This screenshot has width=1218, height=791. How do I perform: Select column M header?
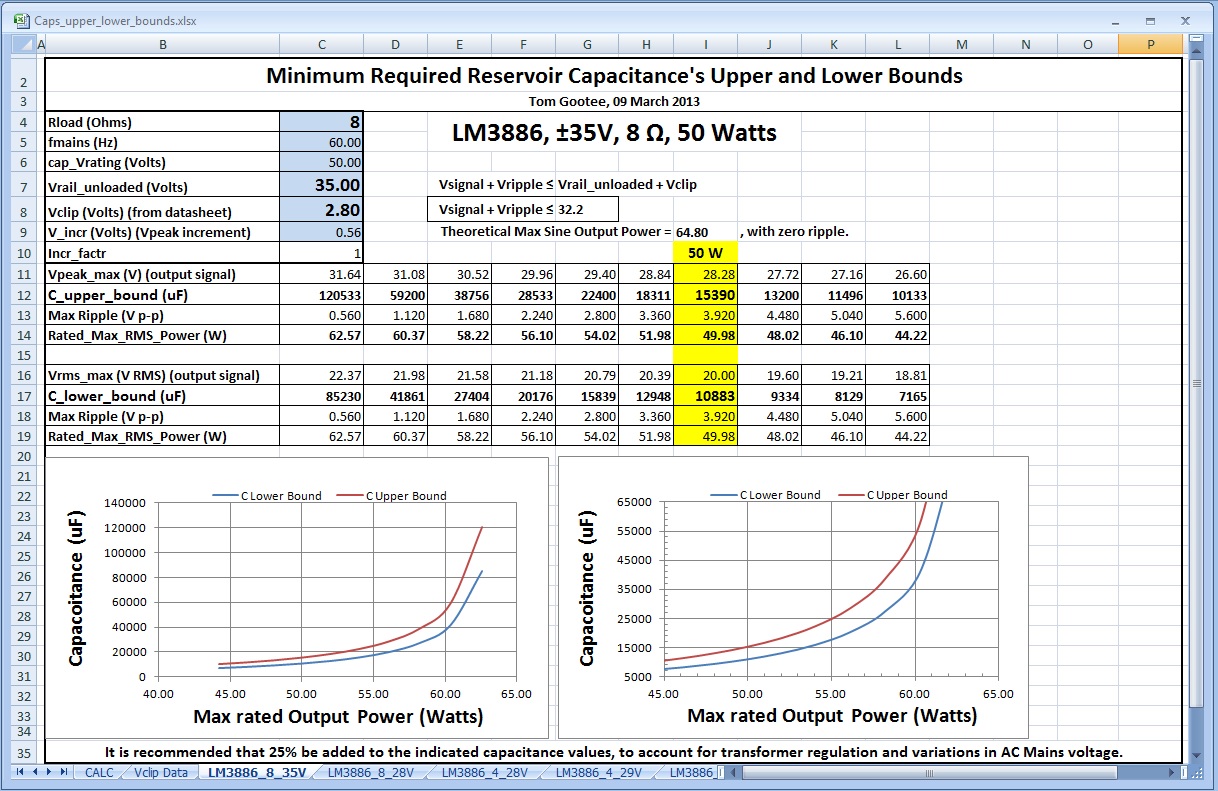click(961, 44)
